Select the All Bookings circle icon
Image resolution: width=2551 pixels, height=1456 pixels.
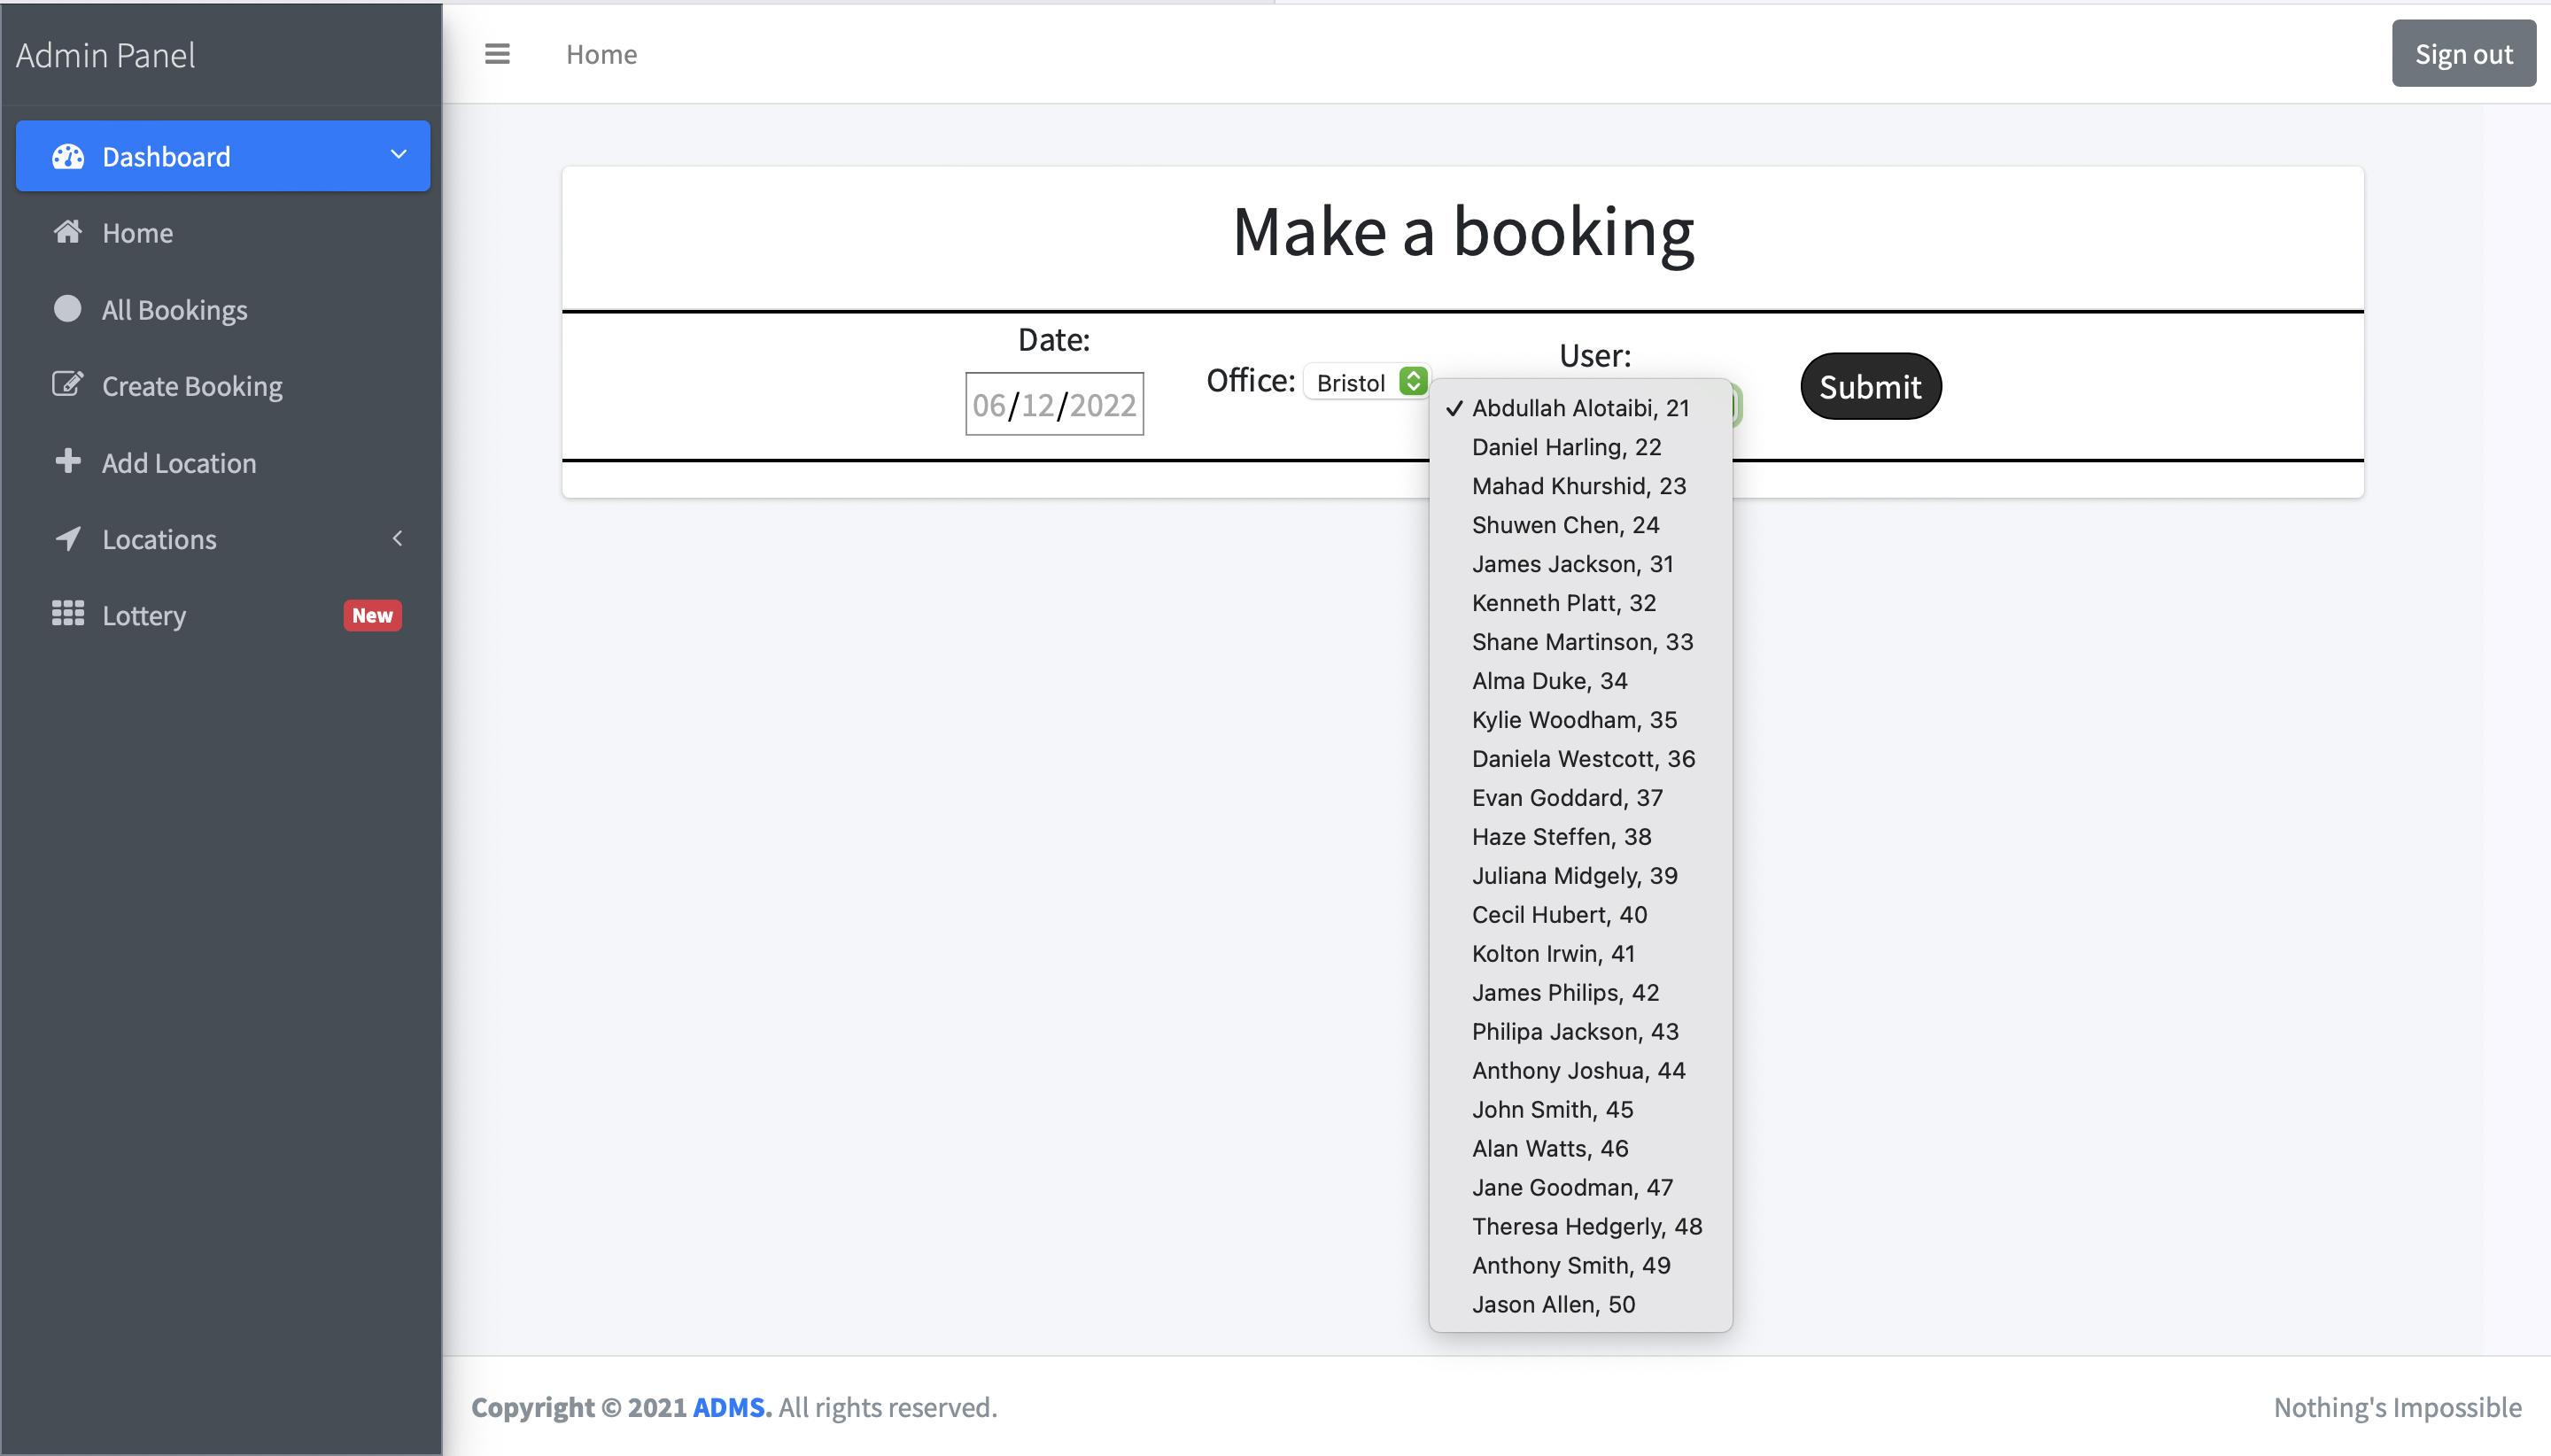click(x=66, y=309)
